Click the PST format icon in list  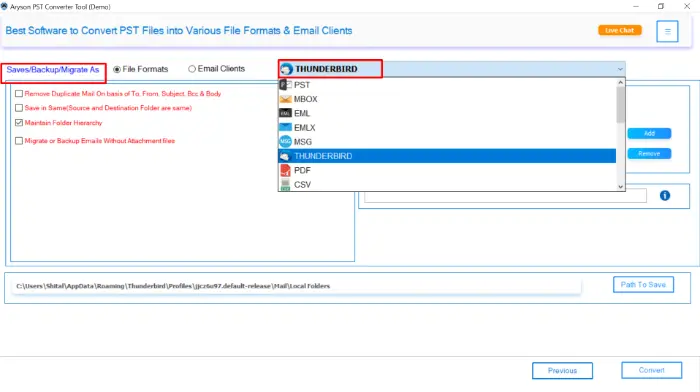click(x=285, y=84)
